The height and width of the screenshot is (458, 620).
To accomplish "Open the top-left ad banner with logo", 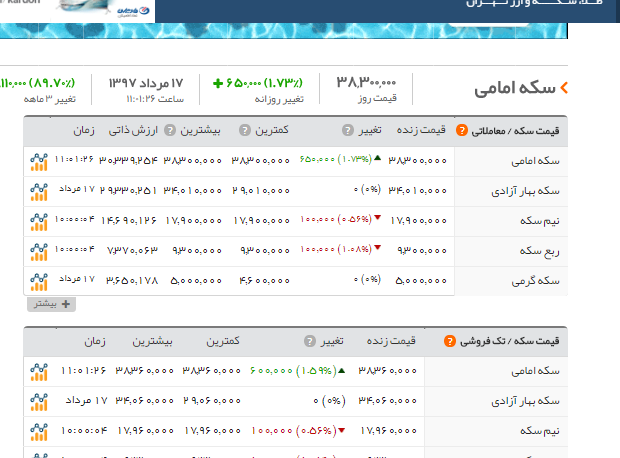I will 78,11.
